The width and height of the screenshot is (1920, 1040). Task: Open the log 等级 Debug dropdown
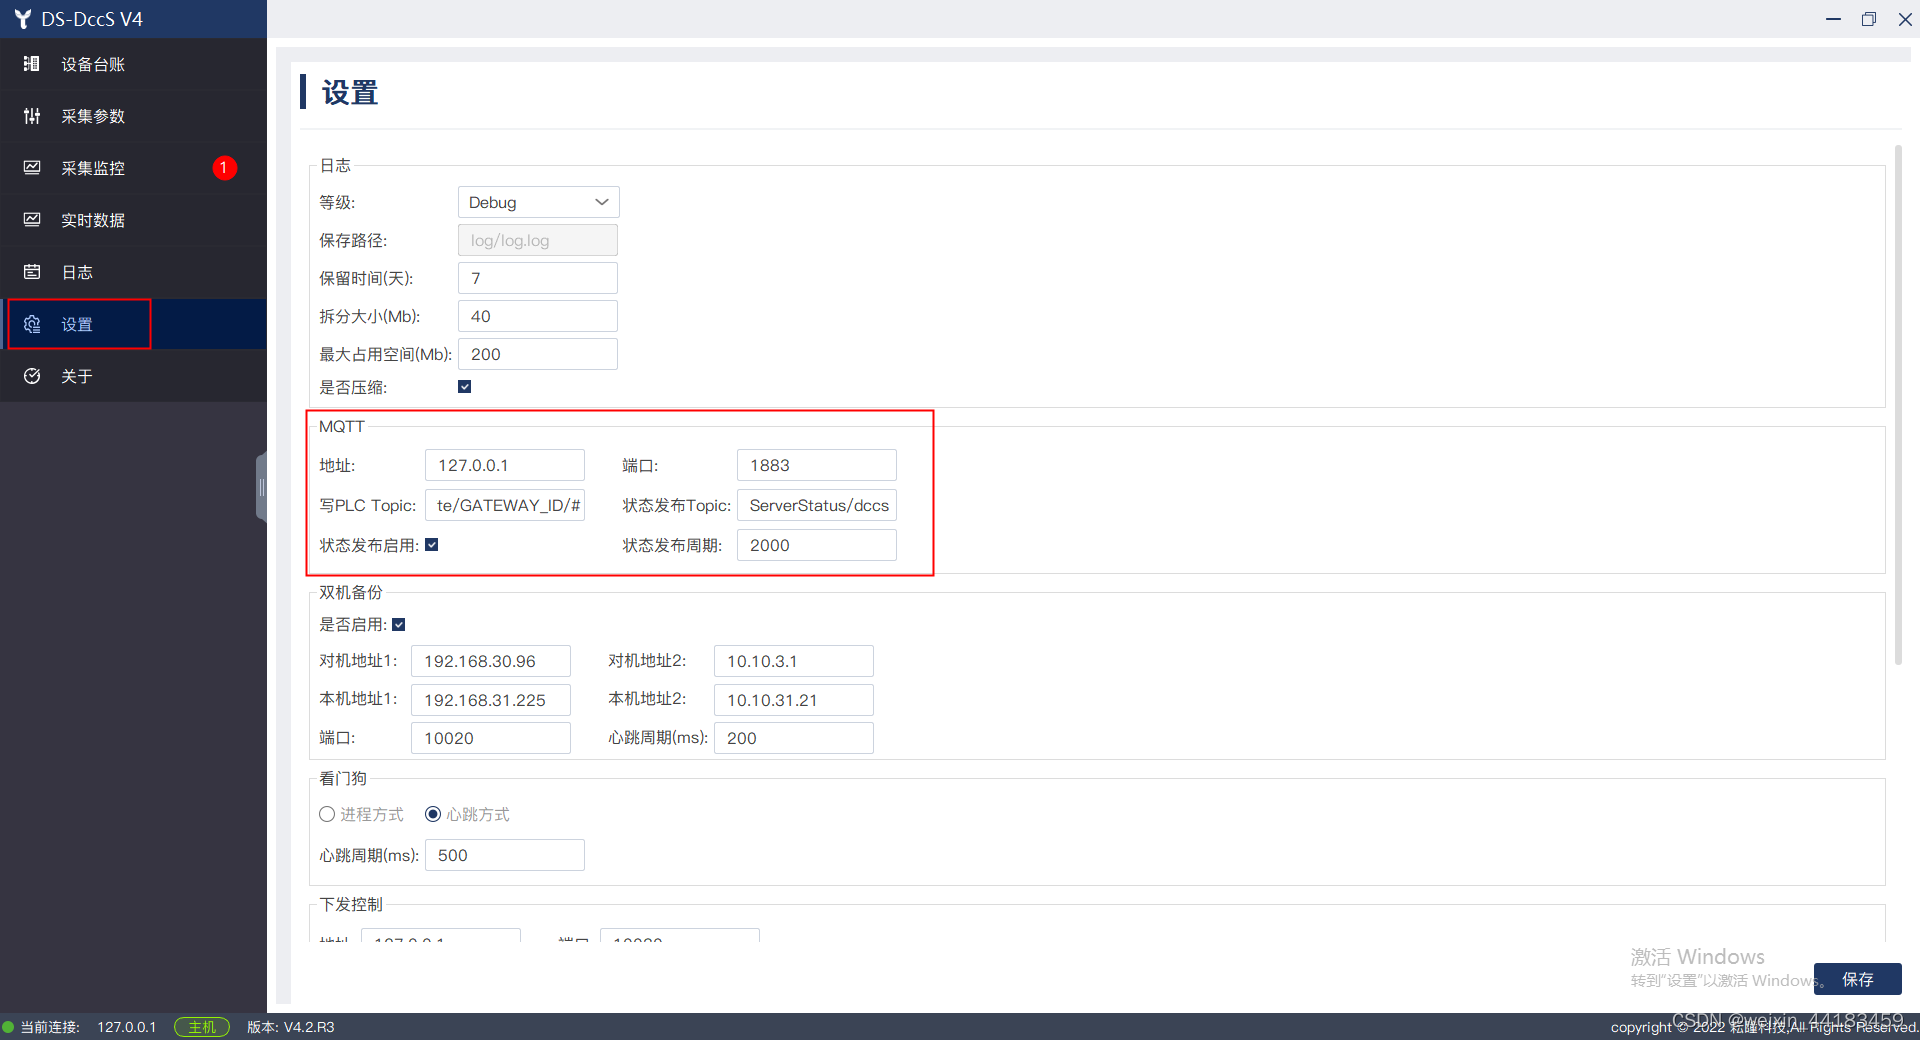point(538,202)
